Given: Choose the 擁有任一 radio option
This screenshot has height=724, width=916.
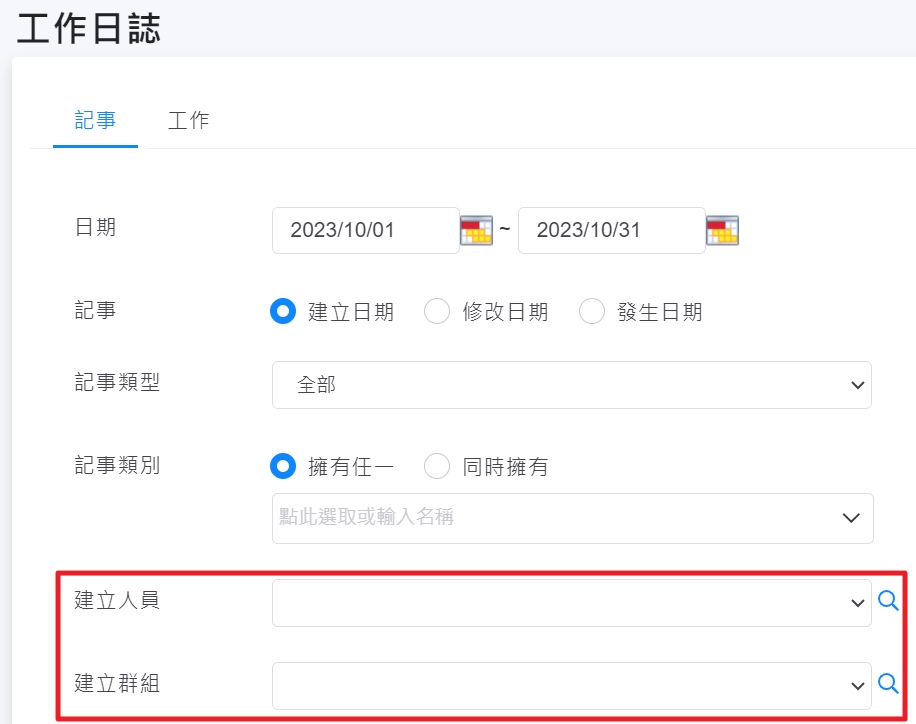Looking at the screenshot, I should pyautogui.click(x=284, y=466).
